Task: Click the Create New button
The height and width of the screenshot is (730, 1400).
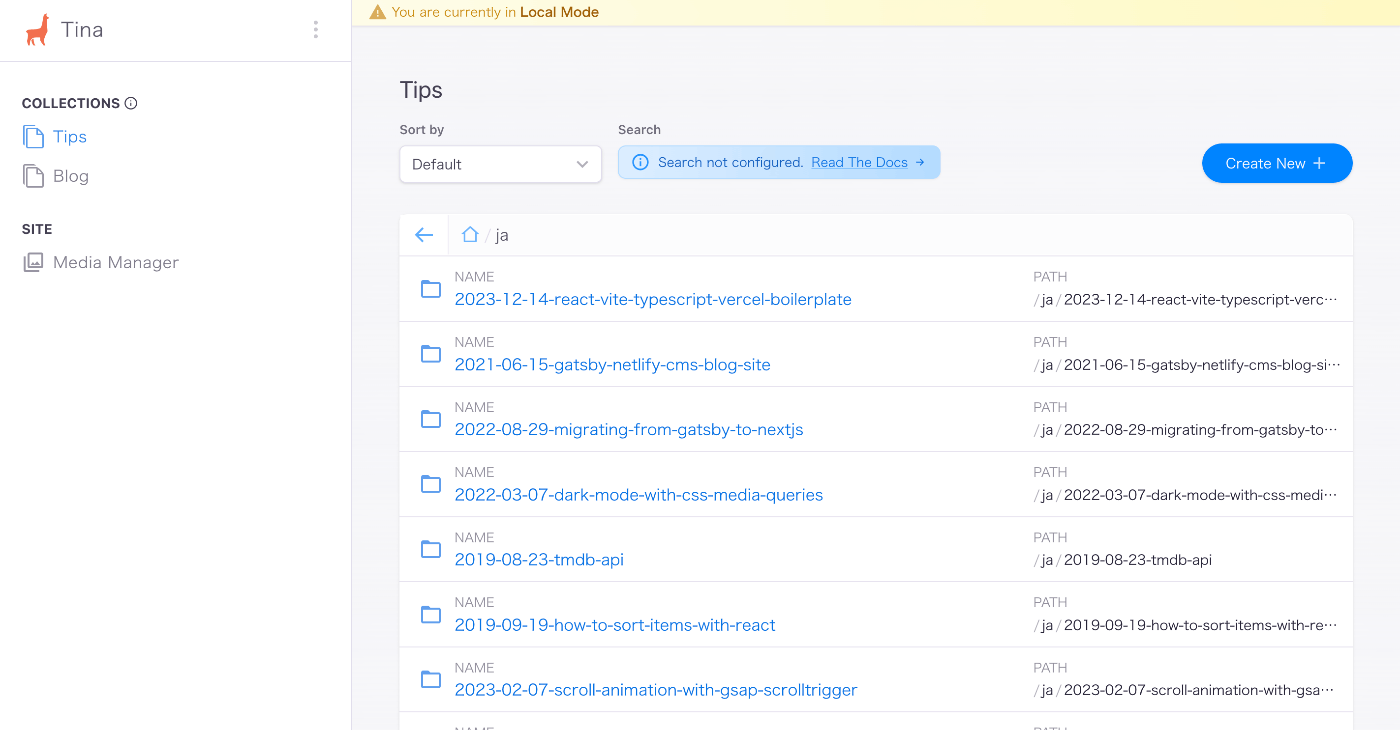Action: [x=1277, y=163]
